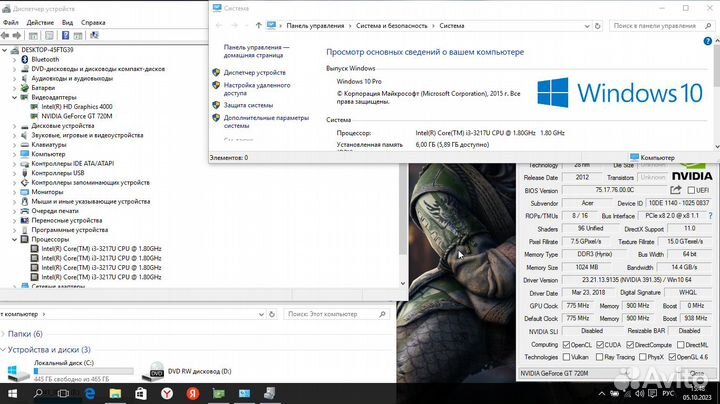This screenshot has height=404, width=720.
Task: Open Microsoft Store from taskbar
Action: click(141, 393)
